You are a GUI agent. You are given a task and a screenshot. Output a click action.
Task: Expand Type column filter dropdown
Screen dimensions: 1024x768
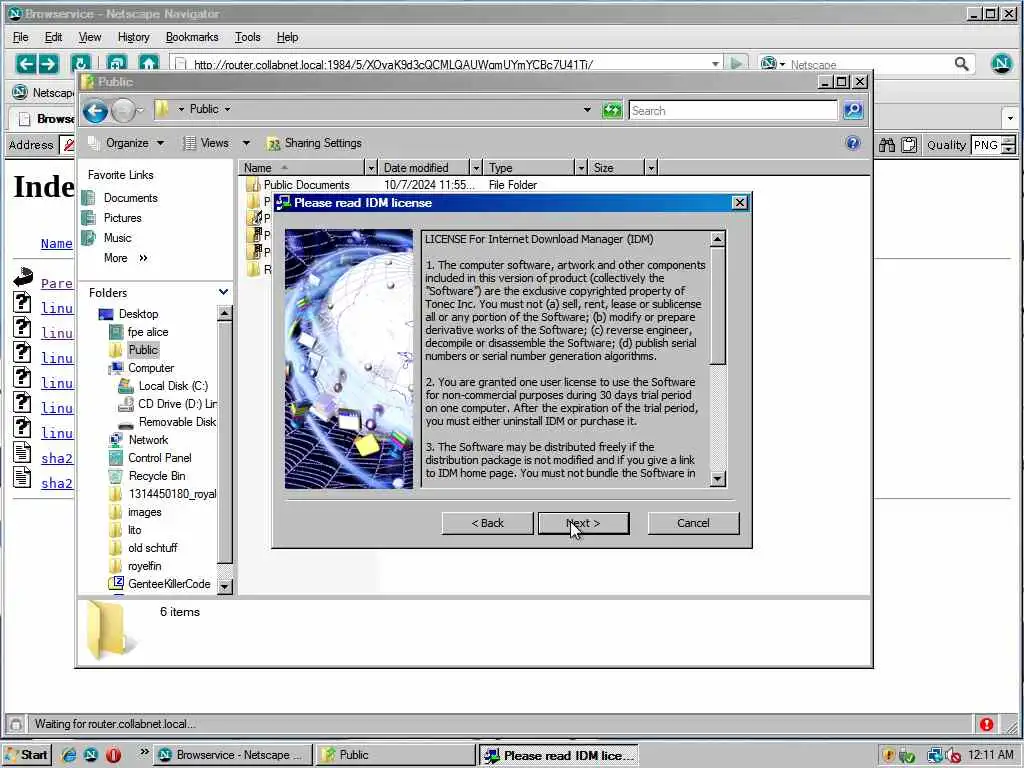pos(581,168)
